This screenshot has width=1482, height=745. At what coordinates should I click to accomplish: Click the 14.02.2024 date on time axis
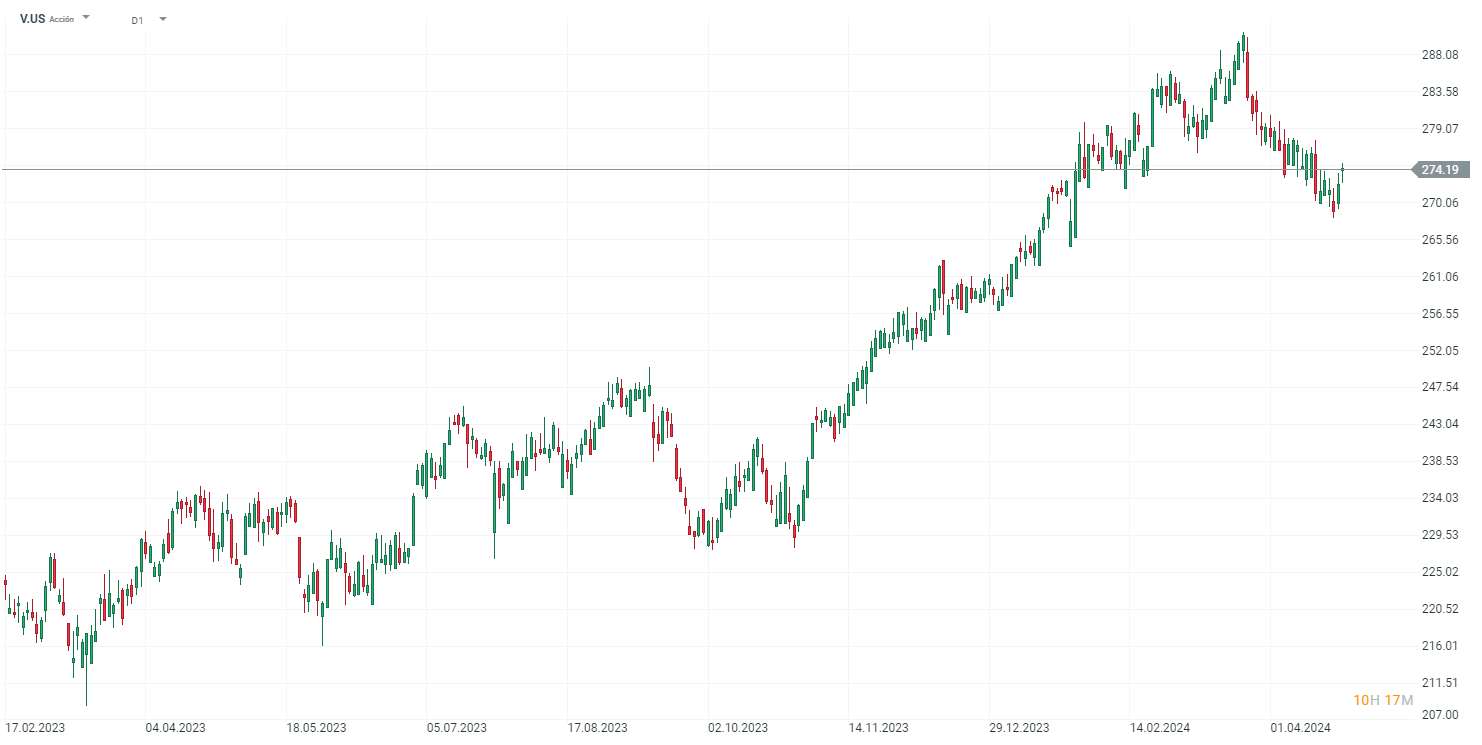1159,727
